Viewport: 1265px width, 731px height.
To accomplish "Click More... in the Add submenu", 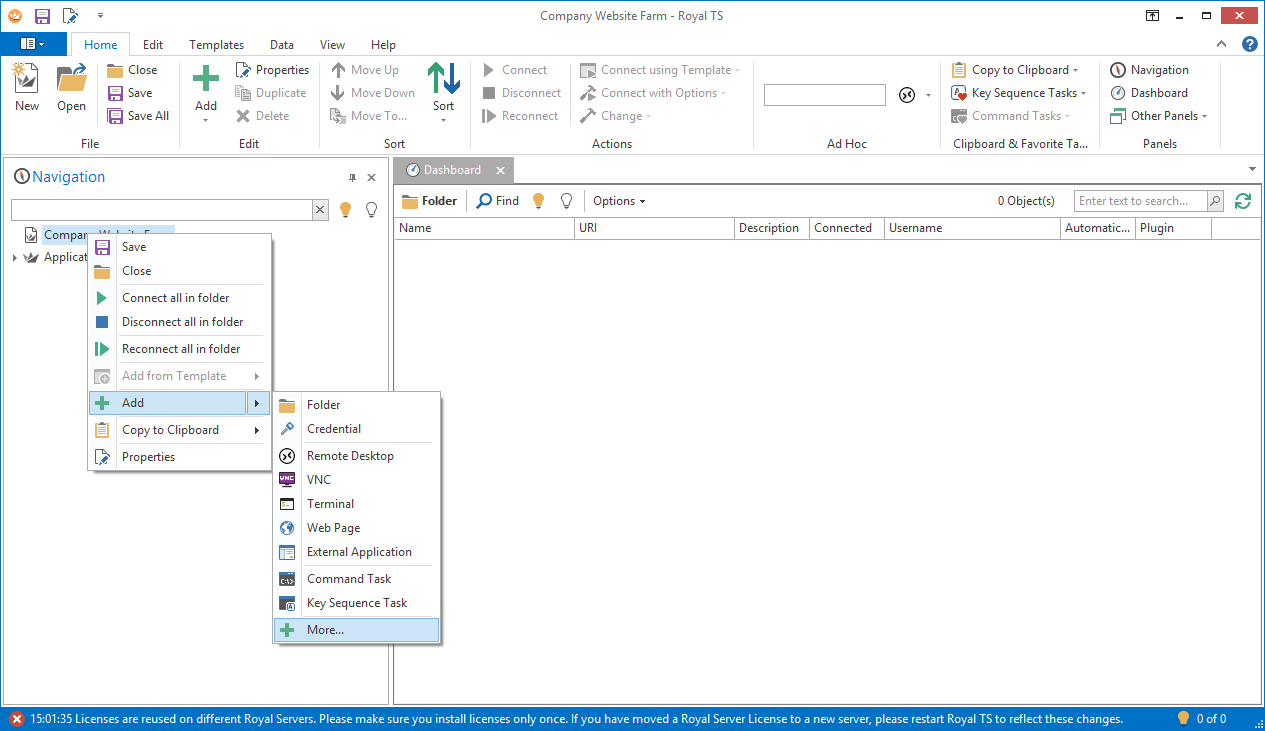I will coord(325,630).
